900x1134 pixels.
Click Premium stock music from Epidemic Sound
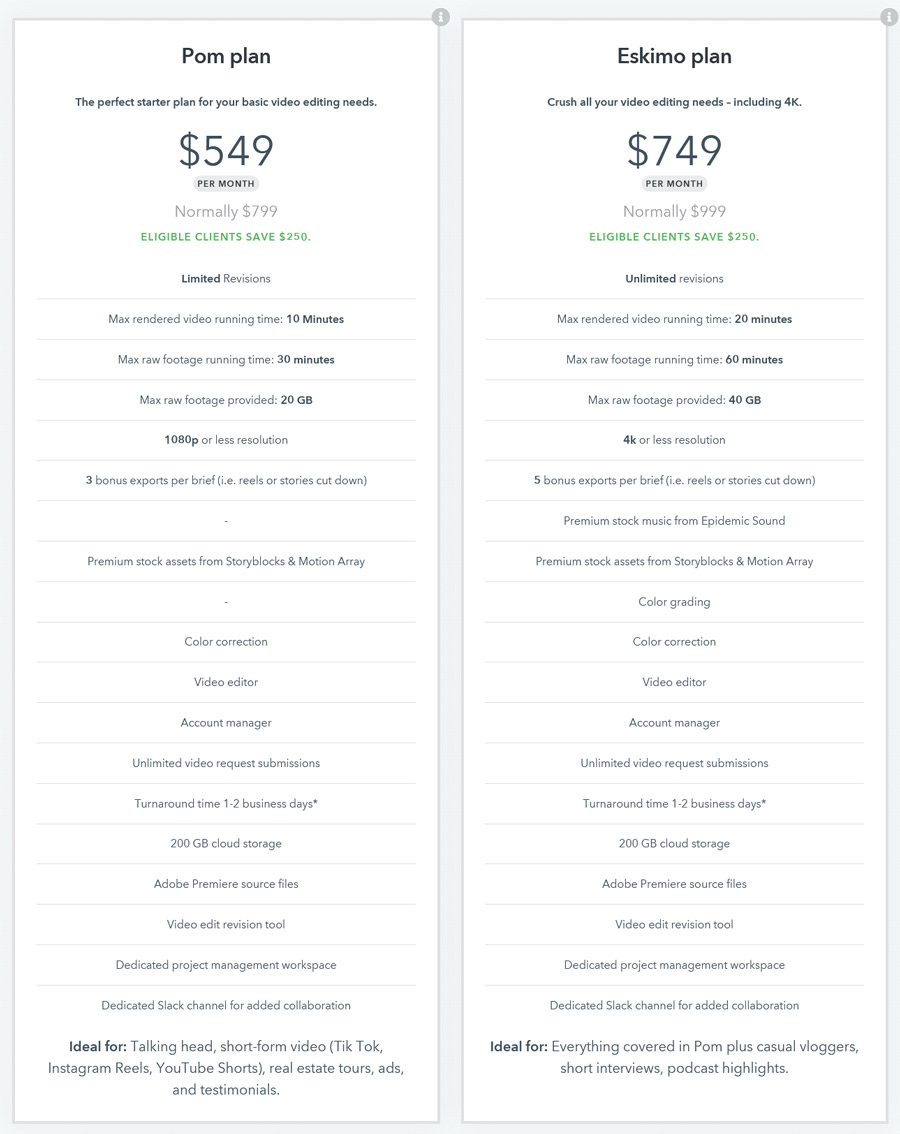pos(674,521)
